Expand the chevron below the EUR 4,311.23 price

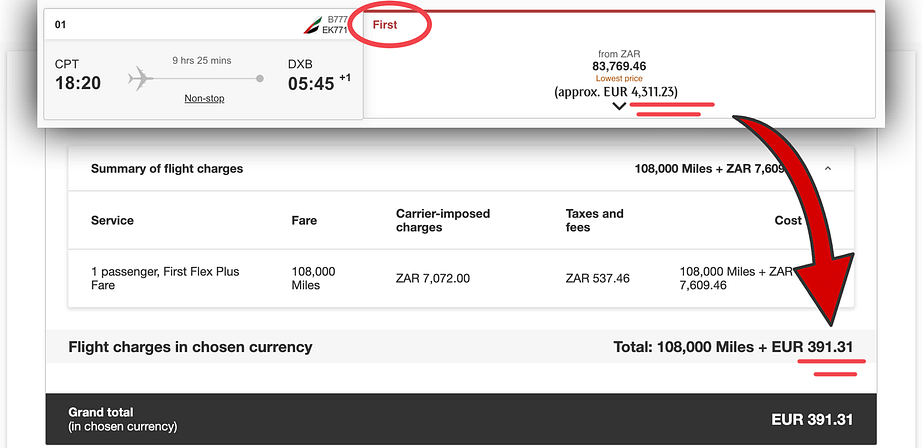pos(619,106)
